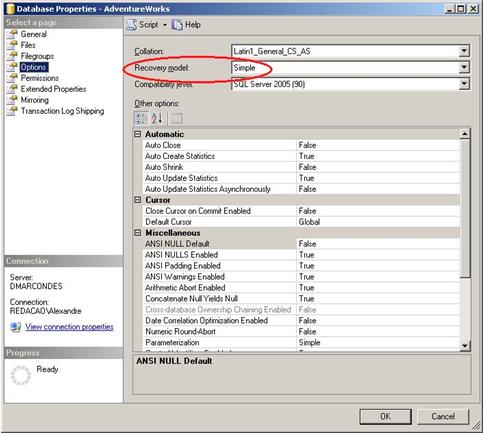Collapse the Miscellaneous category

pos(138,233)
